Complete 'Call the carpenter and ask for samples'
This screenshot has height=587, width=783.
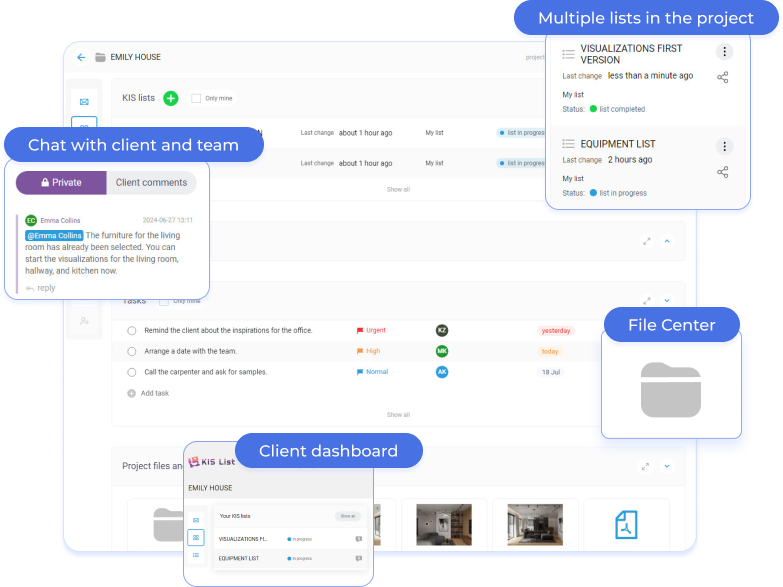point(132,372)
